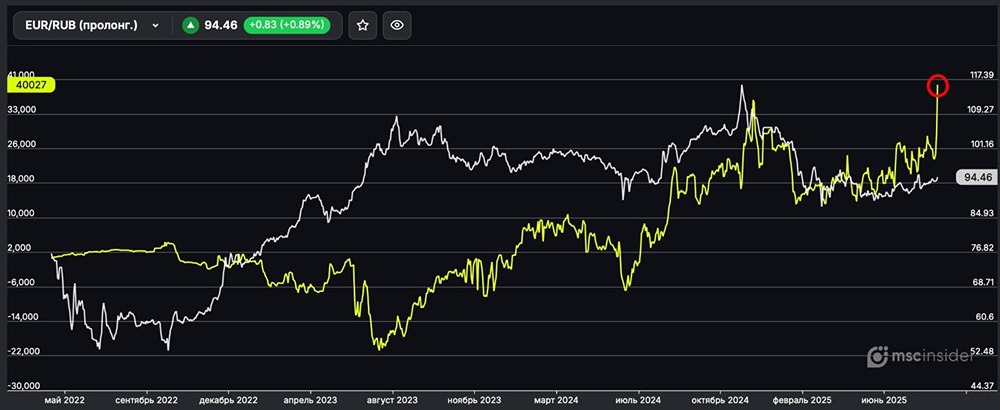Click the 84.93 right axis value
The height and width of the screenshot is (410, 1000).
click(983, 213)
